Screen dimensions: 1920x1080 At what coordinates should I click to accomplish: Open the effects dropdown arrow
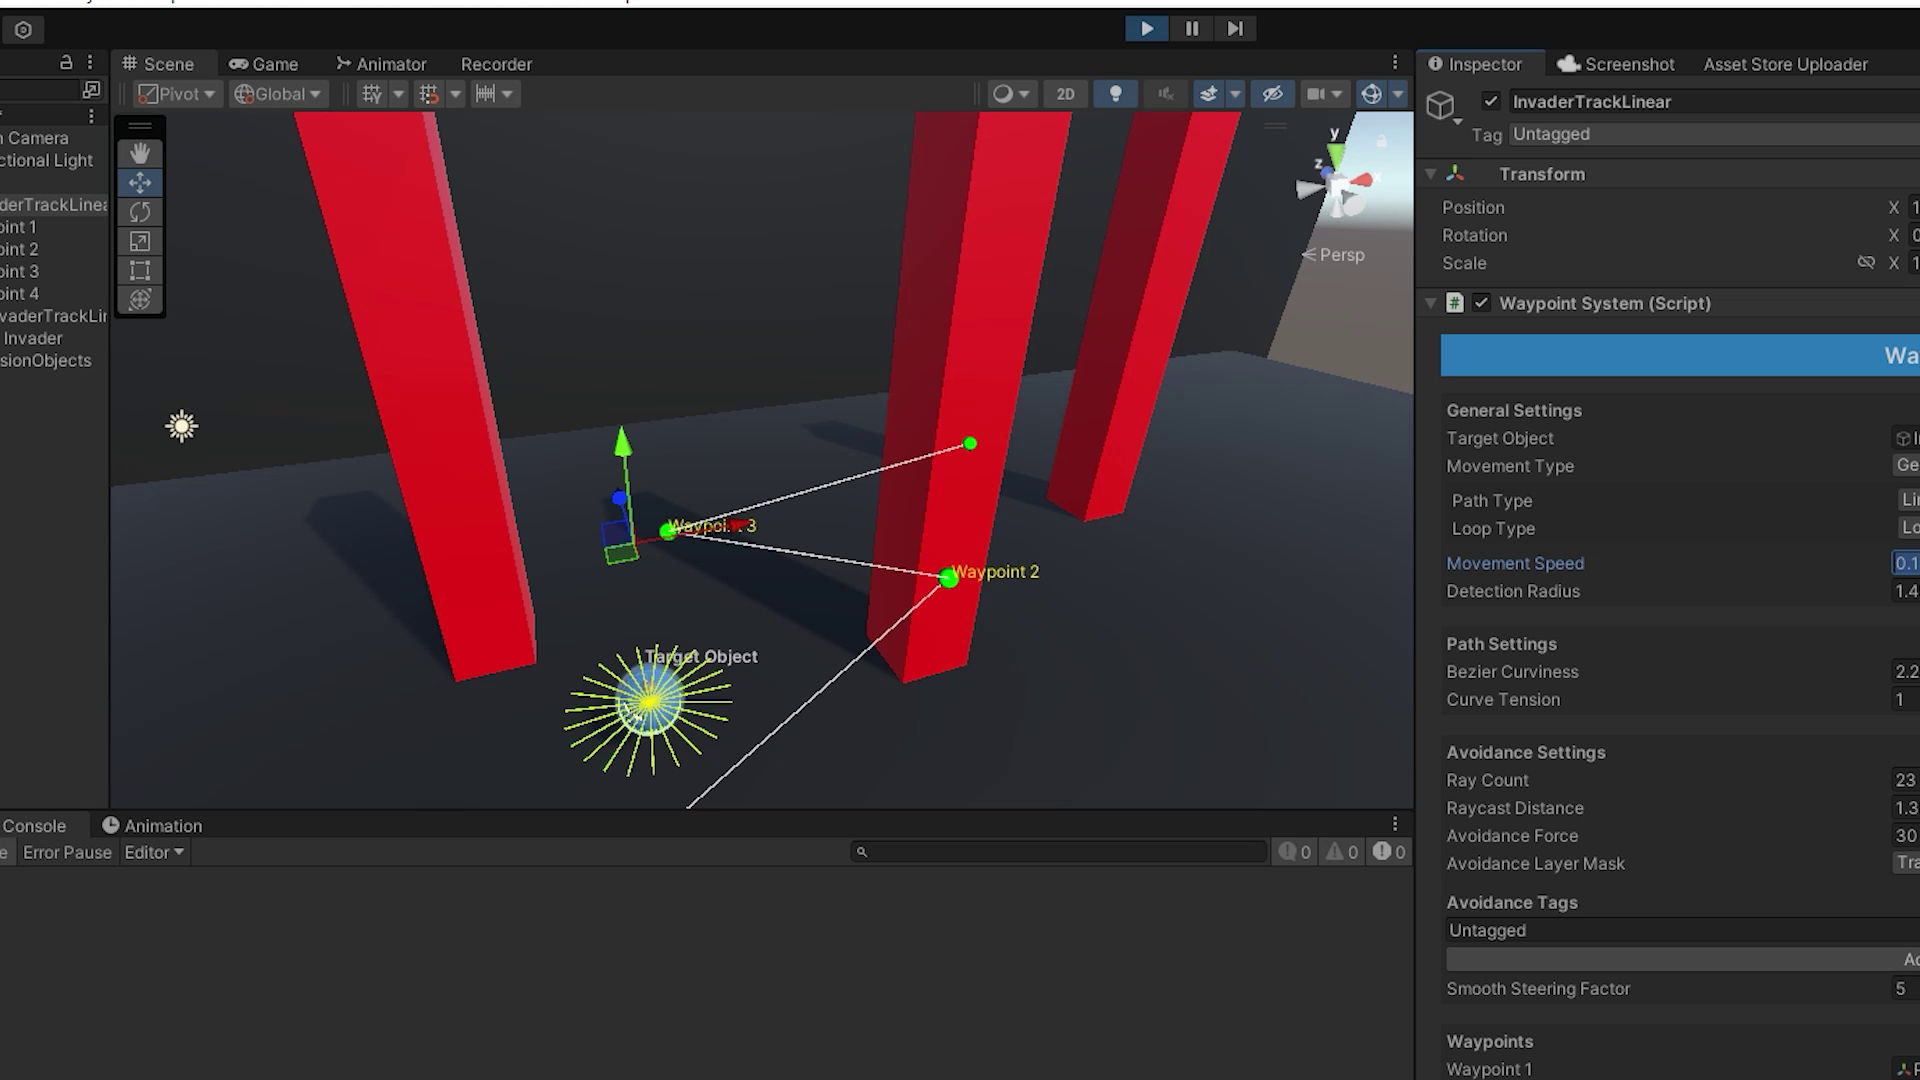tap(1236, 94)
